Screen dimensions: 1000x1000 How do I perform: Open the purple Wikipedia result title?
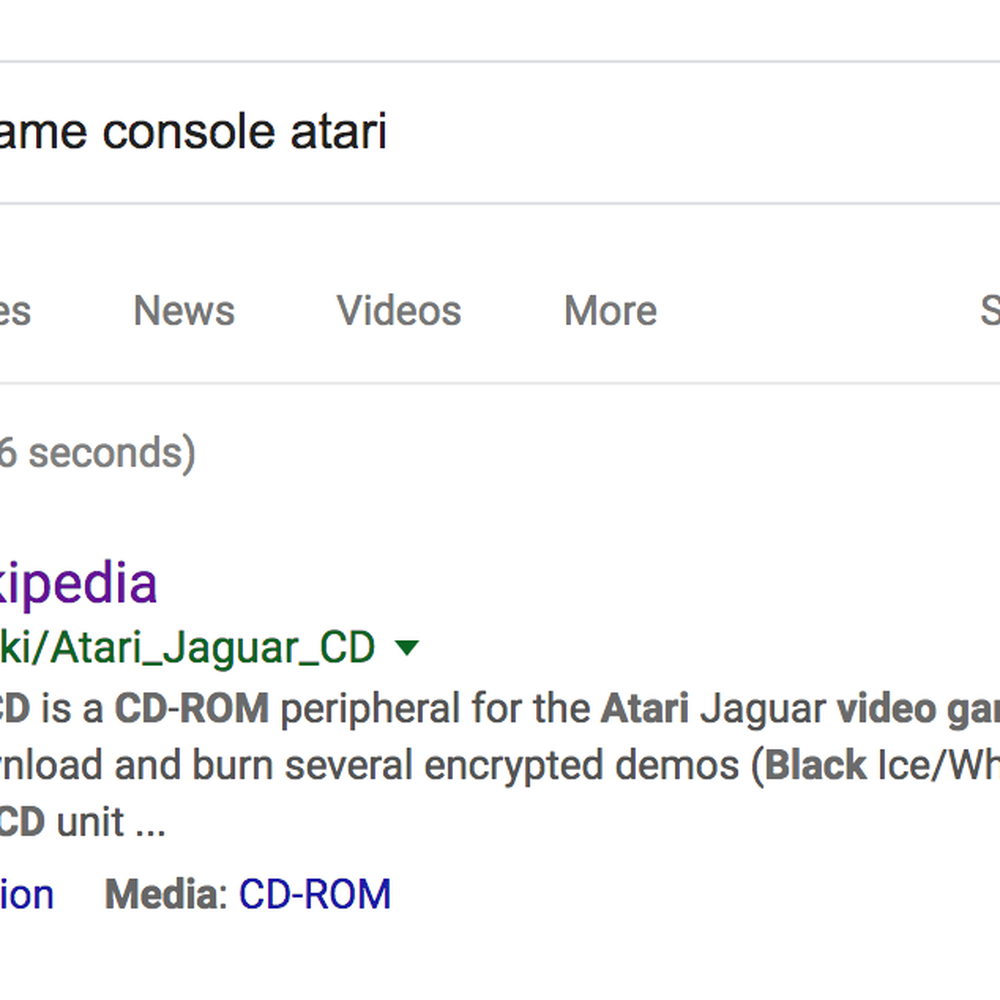point(78,584)
